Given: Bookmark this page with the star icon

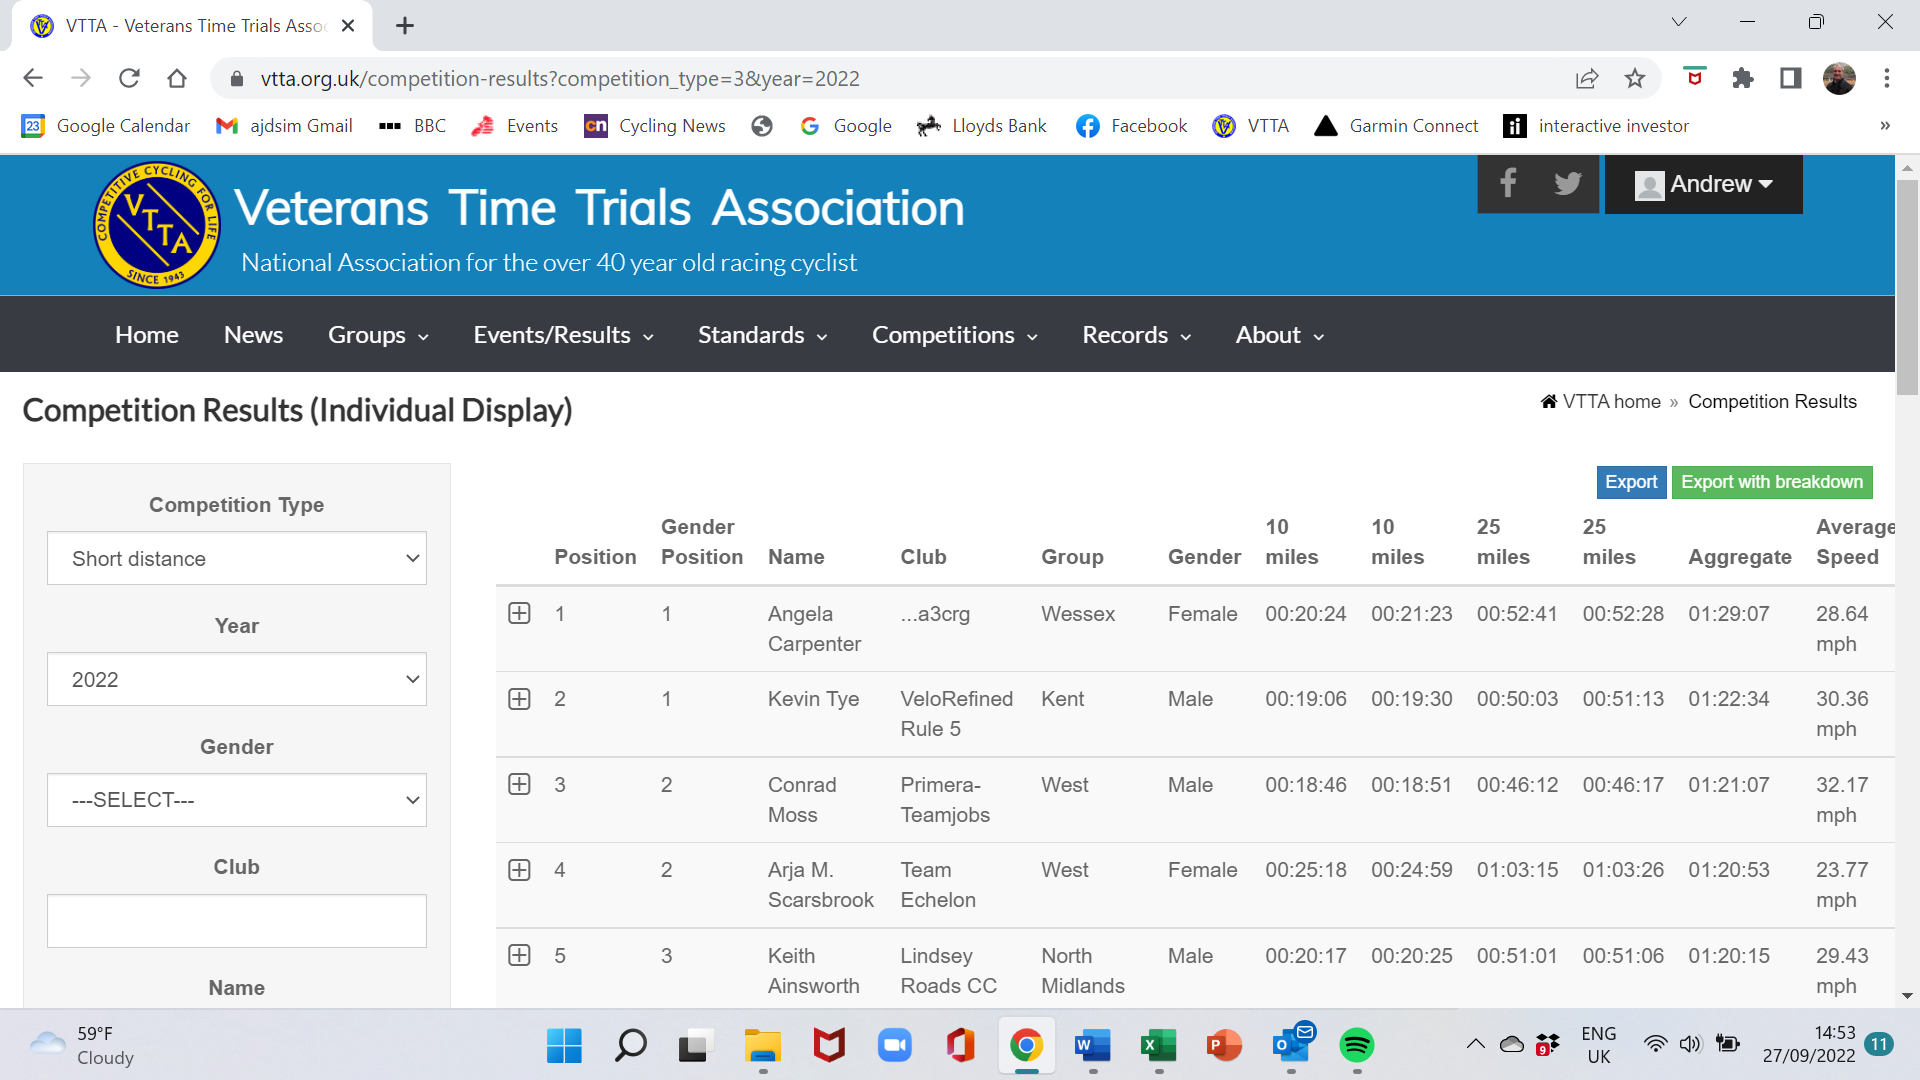Looking at the screenshot, I should coord(1636,78).
